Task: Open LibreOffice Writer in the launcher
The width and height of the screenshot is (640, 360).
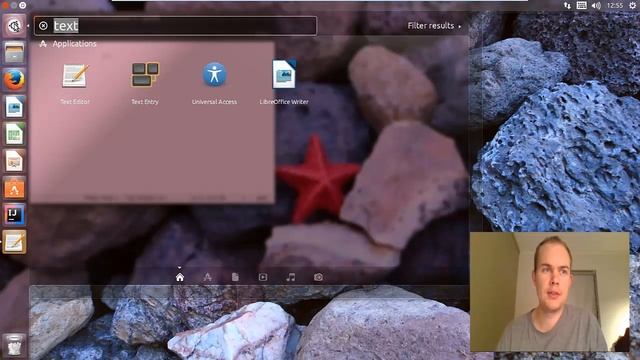Action: tap(14, 107)
